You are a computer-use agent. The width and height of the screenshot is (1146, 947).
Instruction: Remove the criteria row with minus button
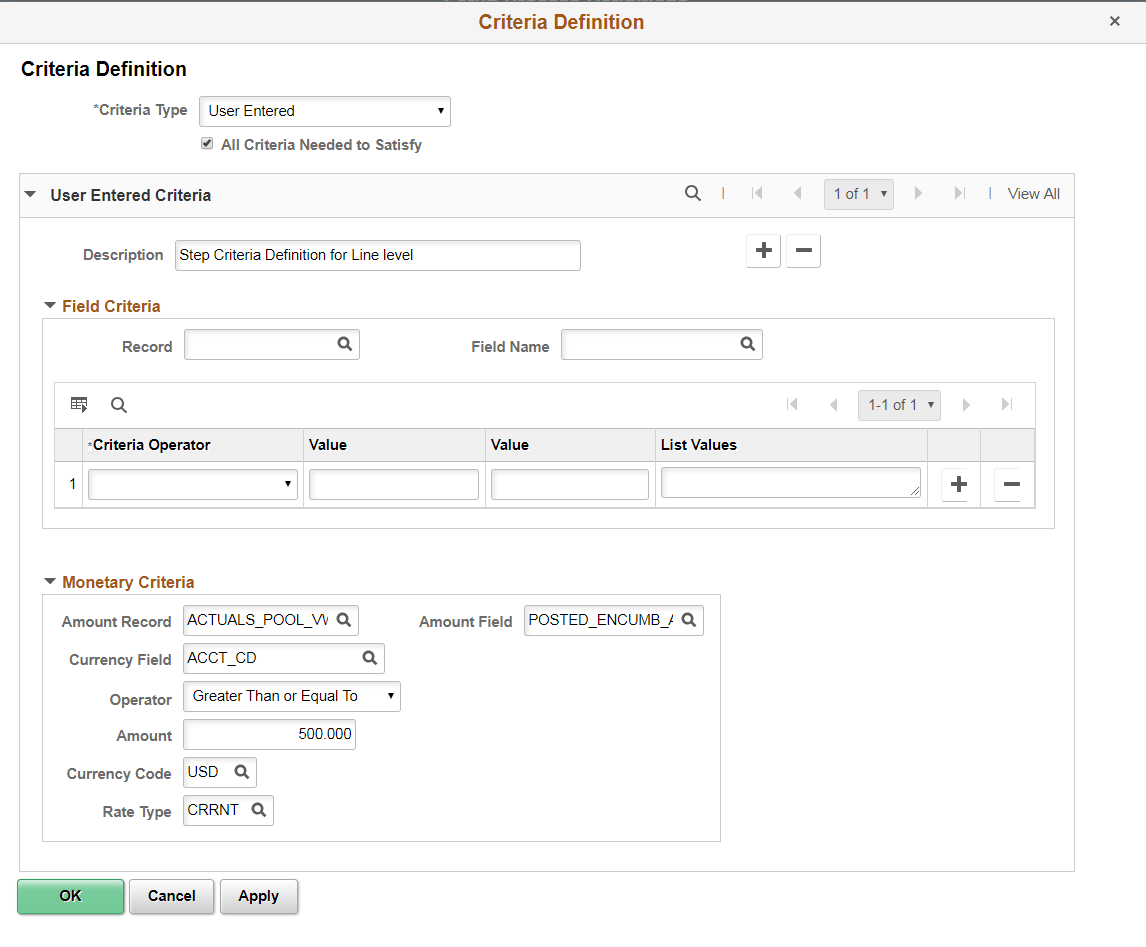(x=1010, y=484)
